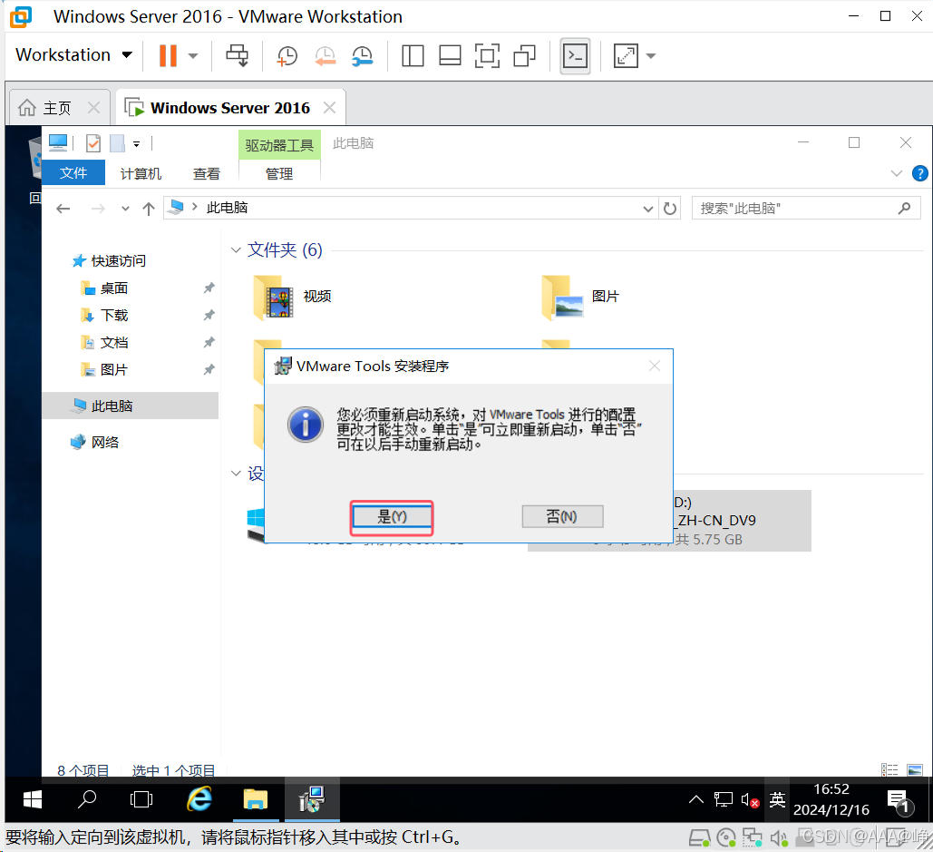933x852 pixels.
Task: Go up one folder level
Action: [x=148, y=208]
